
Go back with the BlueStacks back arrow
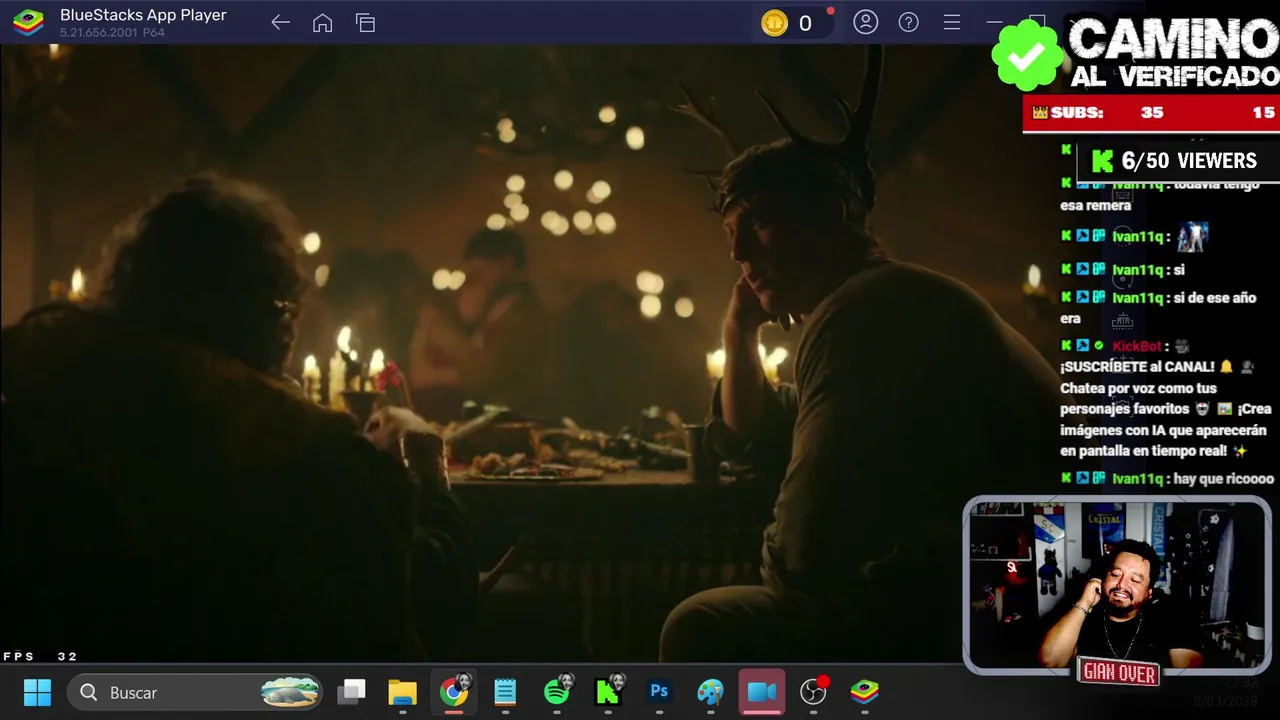coord(280,23)
